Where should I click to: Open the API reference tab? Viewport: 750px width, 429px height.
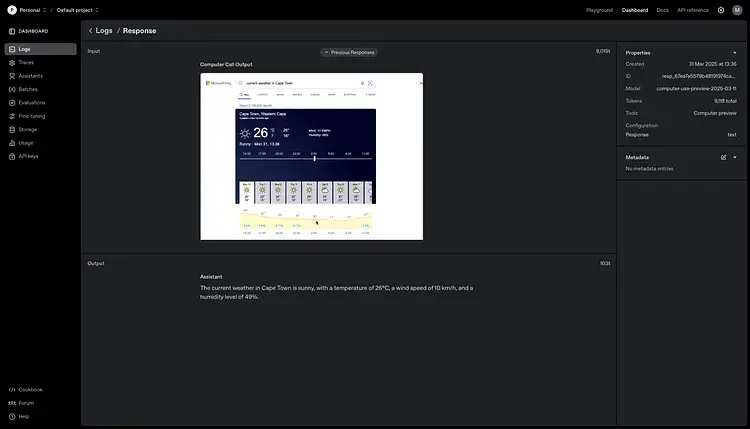coord(692,10)
